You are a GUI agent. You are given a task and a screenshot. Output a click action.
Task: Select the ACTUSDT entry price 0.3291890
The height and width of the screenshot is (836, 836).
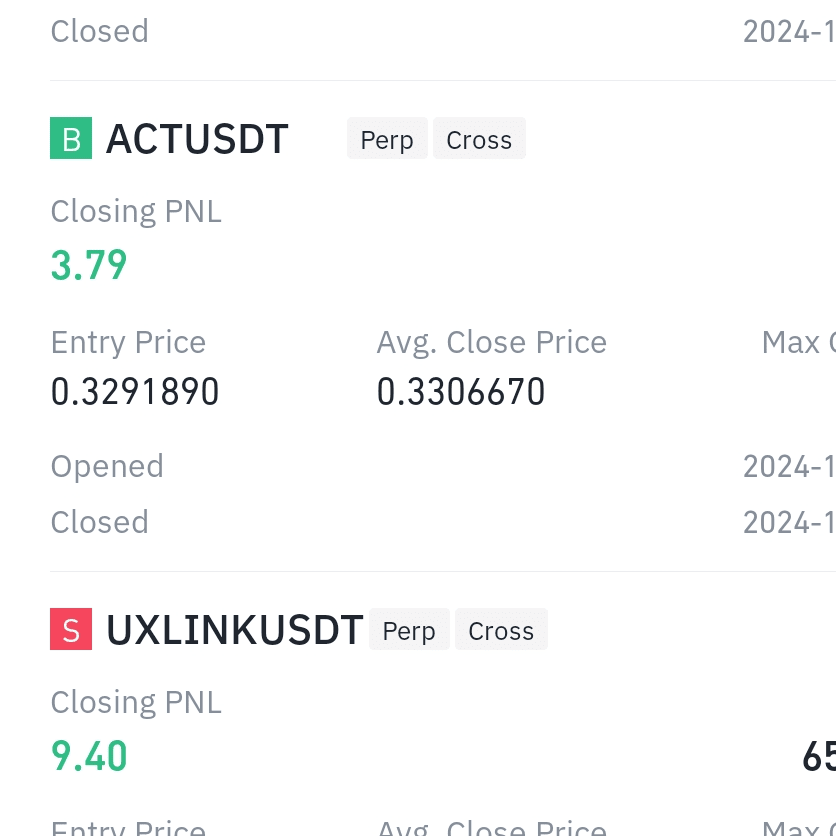click(x=135, y=391)
